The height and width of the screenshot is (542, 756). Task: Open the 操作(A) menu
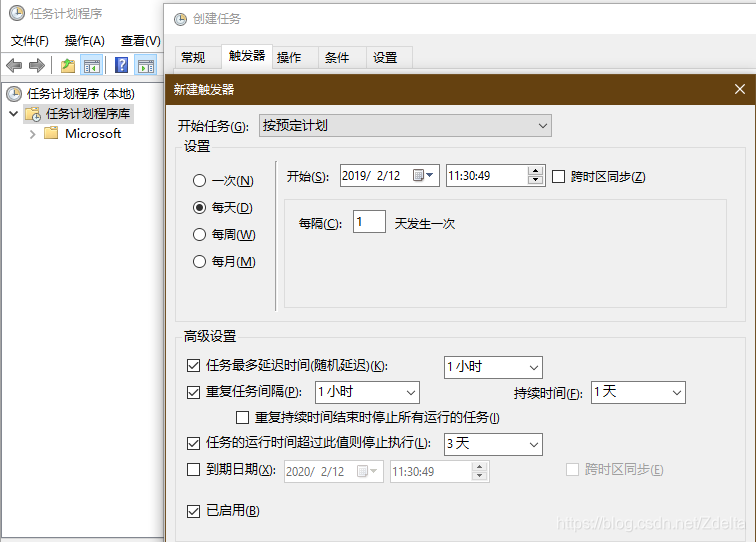85,41
